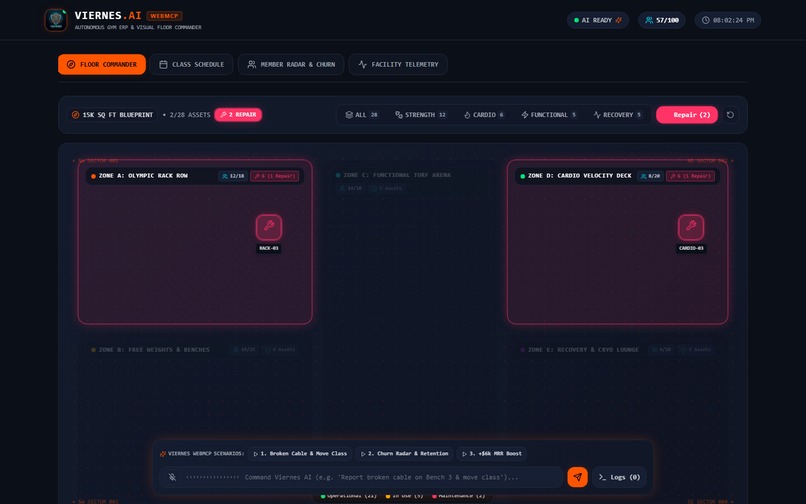Click the RACK-03 label text
This screenshot has width=806, height=504.
click(x=269, y=248)
